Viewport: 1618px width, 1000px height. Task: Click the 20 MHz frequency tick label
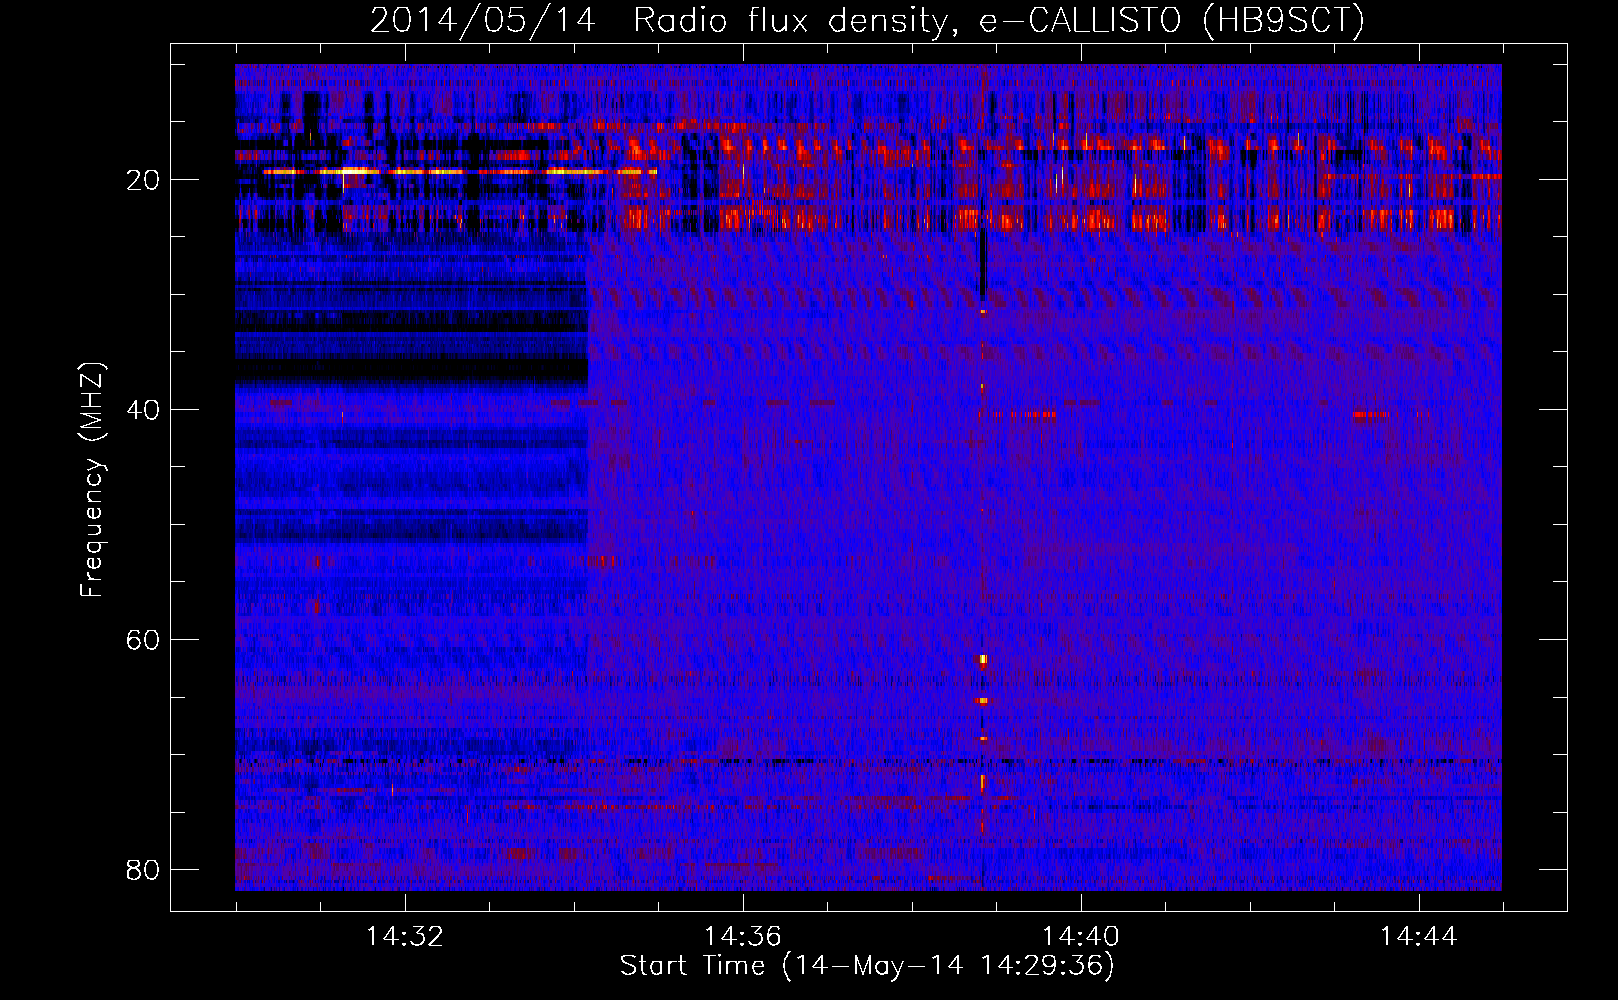click(144, 180)
